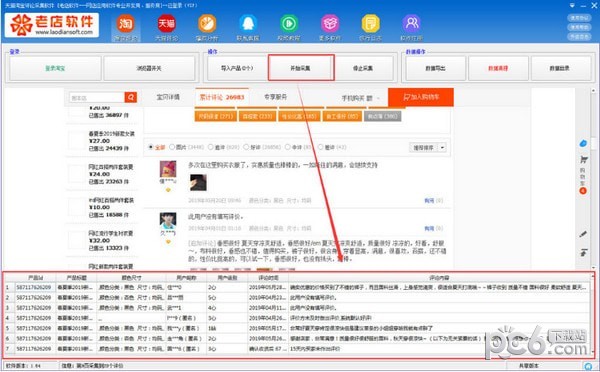
Task: Select the 差评 review filter radio
Action: tap(320, 147)
